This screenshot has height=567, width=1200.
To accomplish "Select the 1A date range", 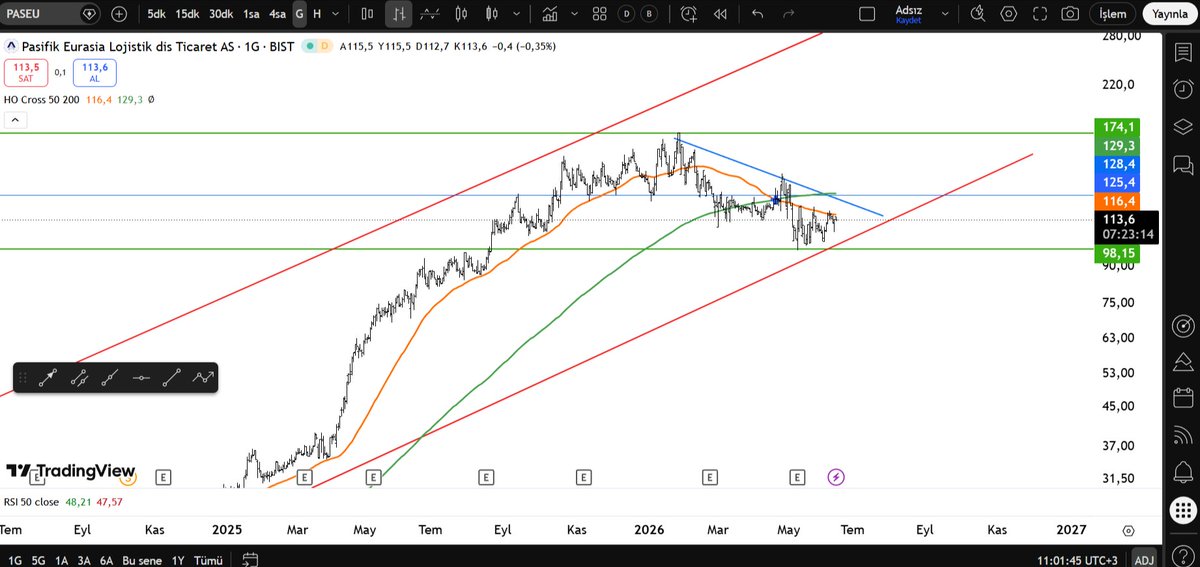I will pyautogui.click(x=62, y=559).
